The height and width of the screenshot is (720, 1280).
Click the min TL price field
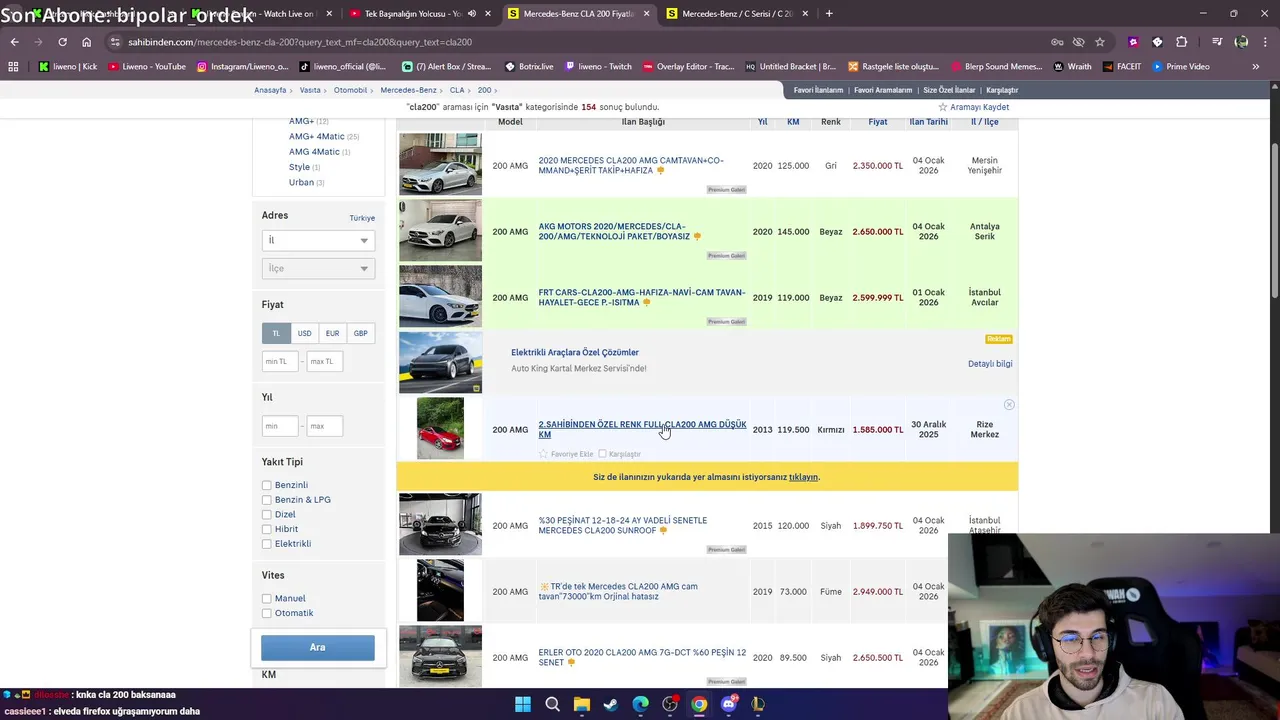click(280, 361)
